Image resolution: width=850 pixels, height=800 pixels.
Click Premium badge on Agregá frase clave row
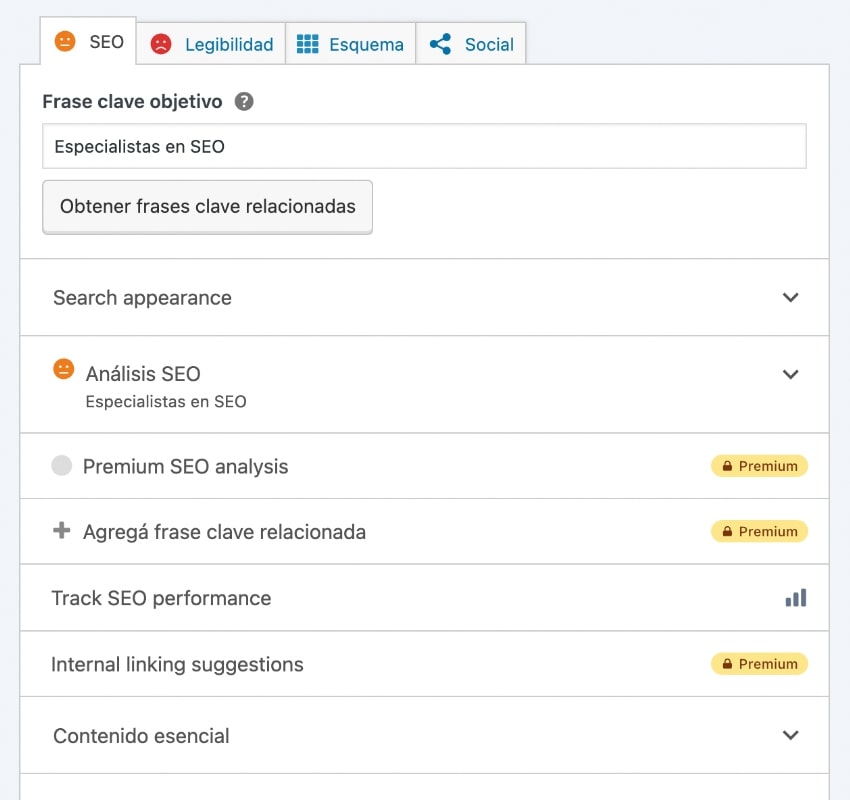click(759, 532)
